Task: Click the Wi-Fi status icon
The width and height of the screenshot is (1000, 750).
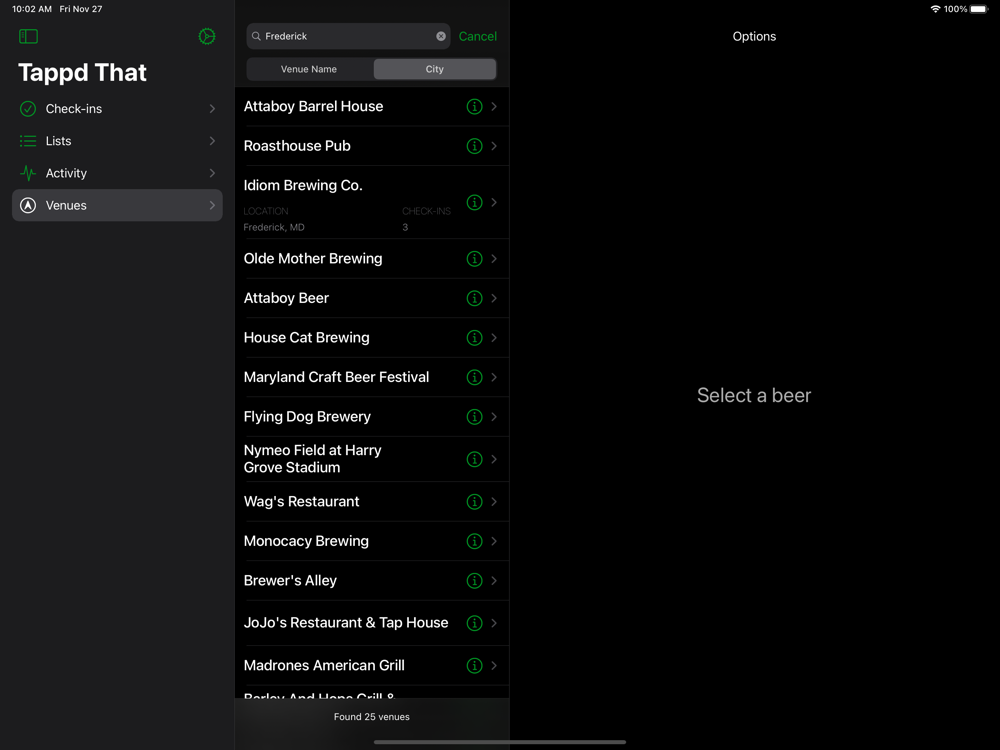Action: point(936,9)
